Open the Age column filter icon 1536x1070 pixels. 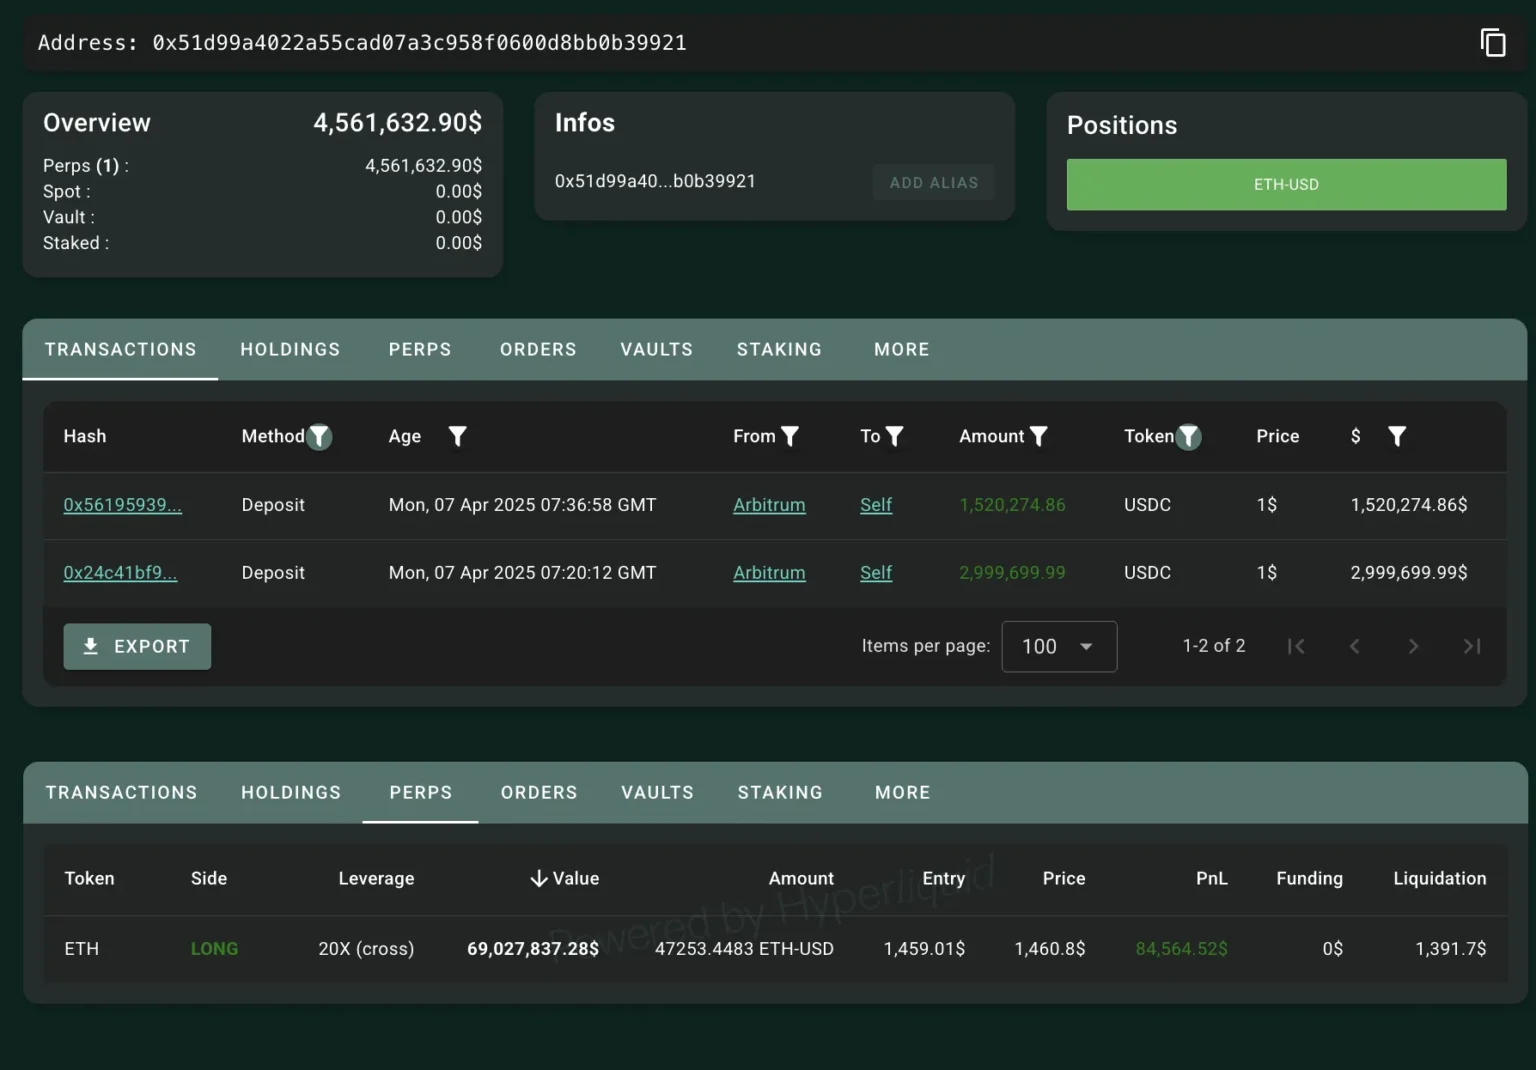pos(457,436)
